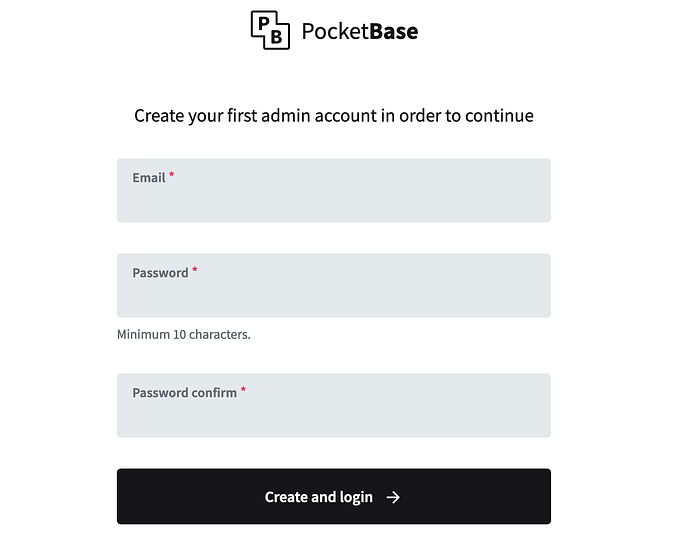
Task: Click the "Minimum 10 characters." hint text
Action: coord(183,334)
